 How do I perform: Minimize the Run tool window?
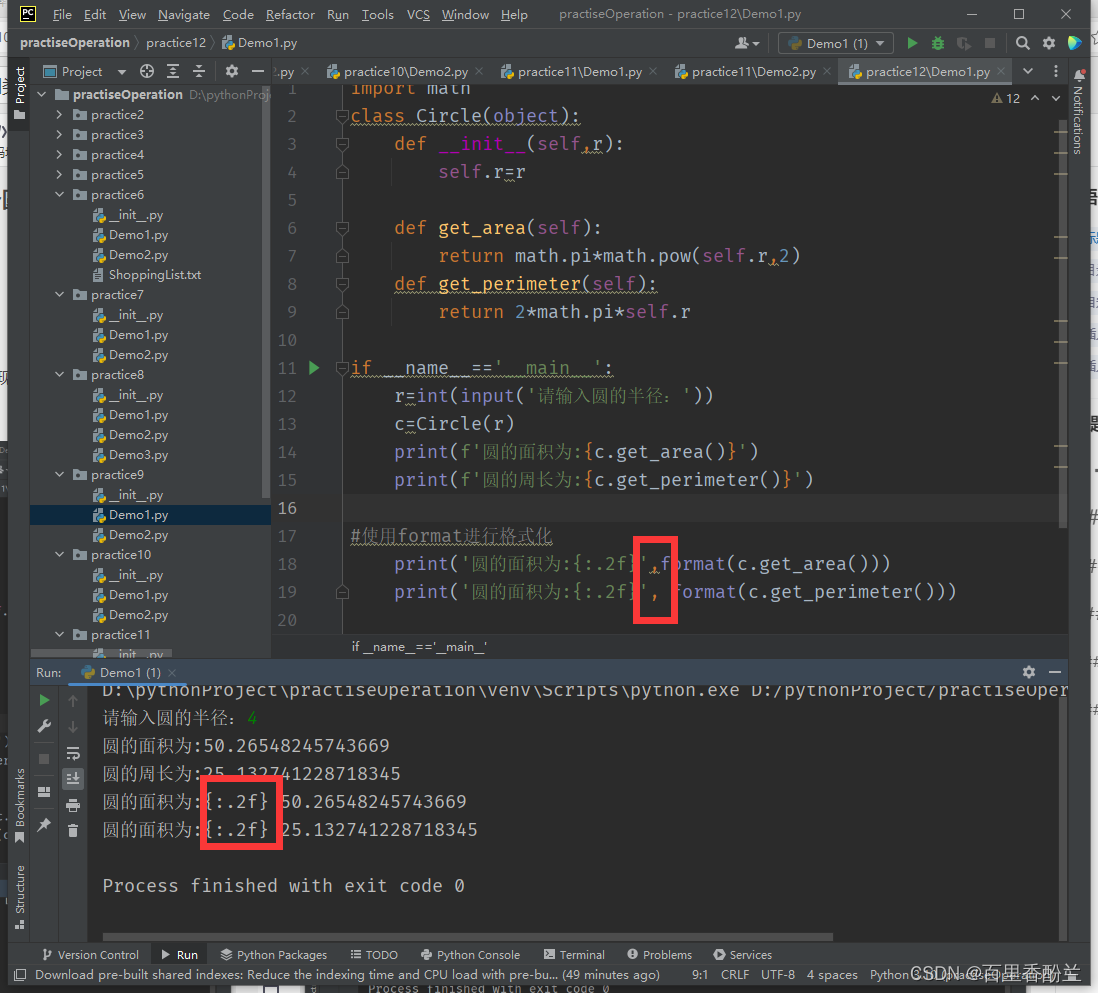[x=1055, y=672]
